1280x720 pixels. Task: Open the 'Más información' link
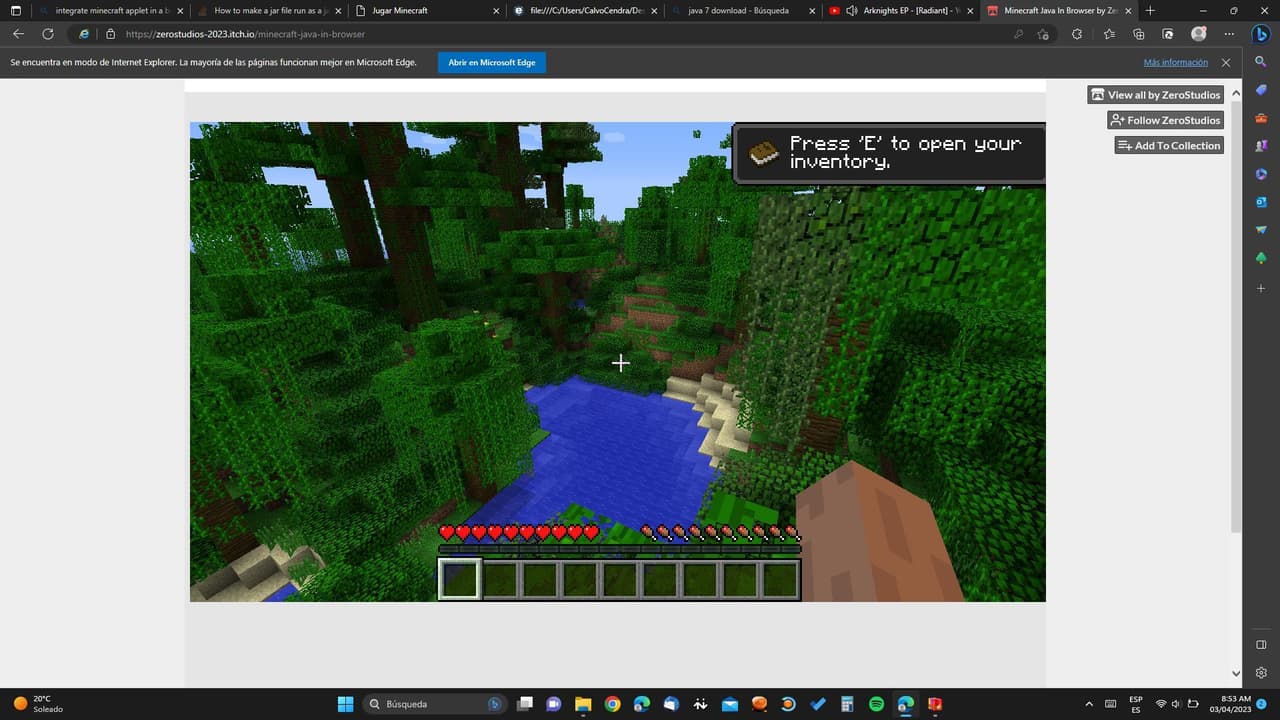[x=1176, y=62]
